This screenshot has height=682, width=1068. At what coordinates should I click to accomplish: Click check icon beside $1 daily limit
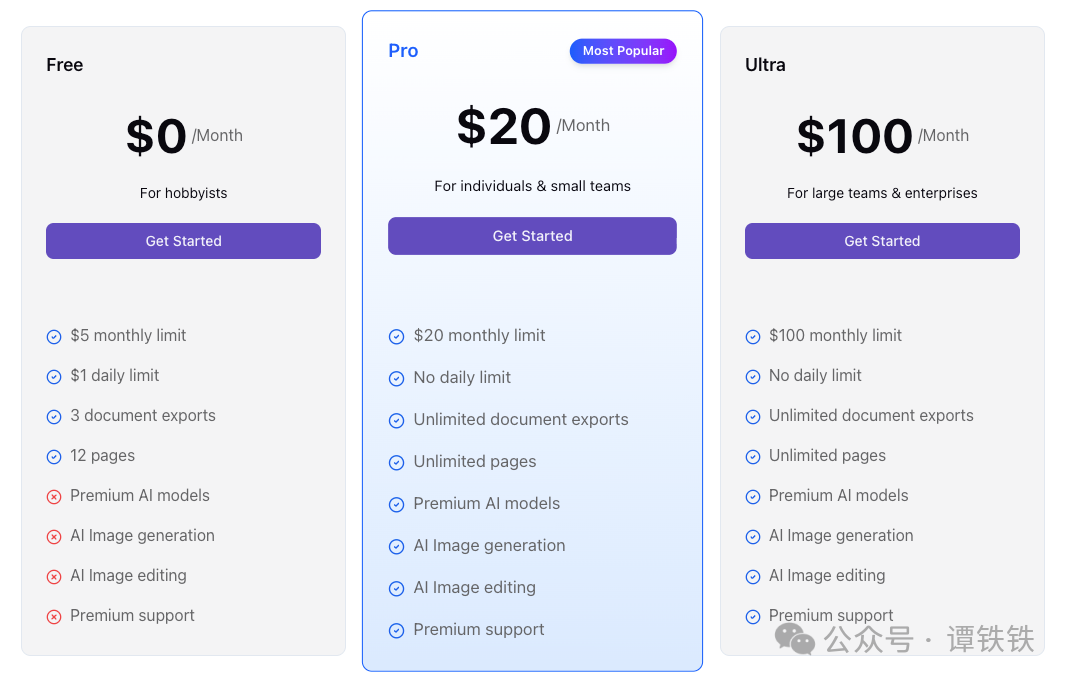click(54, 377)
